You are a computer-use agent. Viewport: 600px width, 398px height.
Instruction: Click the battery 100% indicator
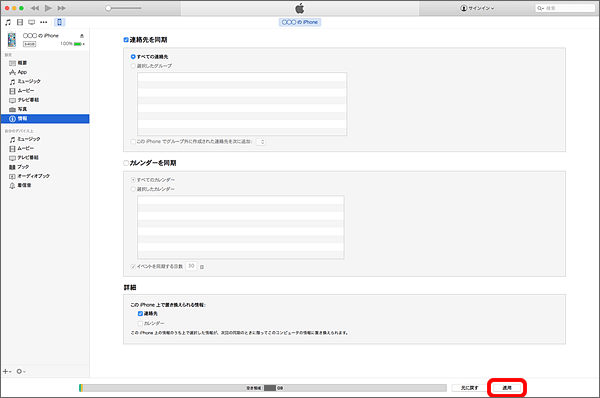72,44
